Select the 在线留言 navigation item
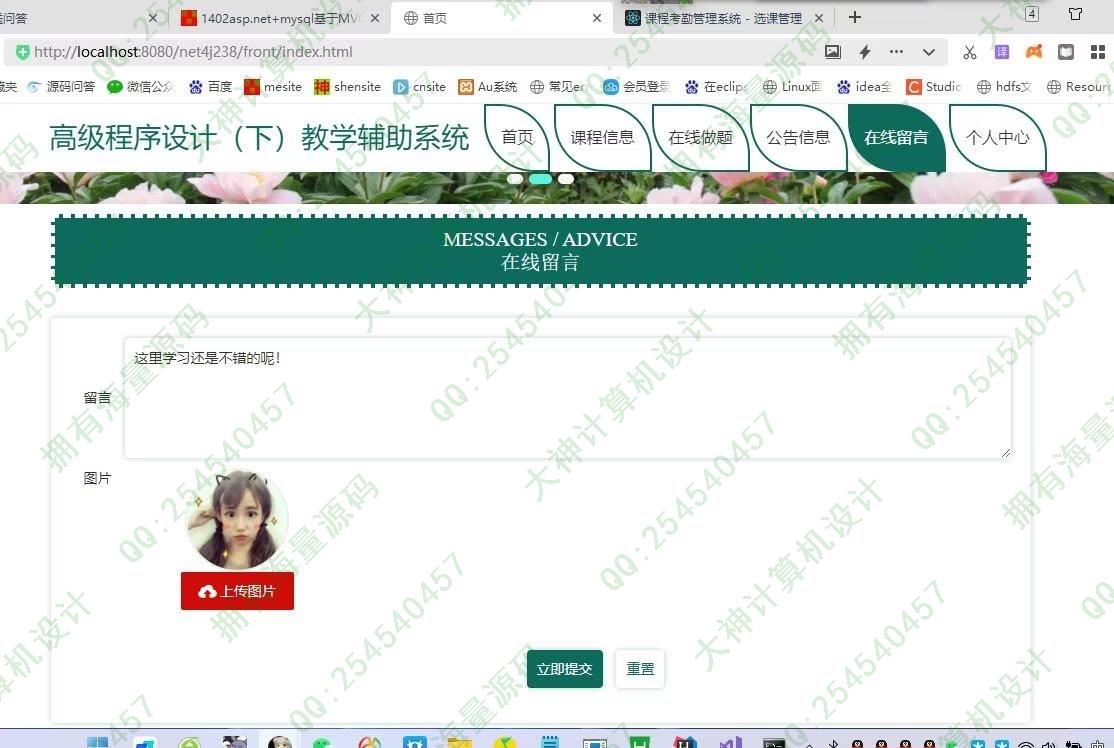This screenshot has height=748, width=1114. [x=896, y=137]
